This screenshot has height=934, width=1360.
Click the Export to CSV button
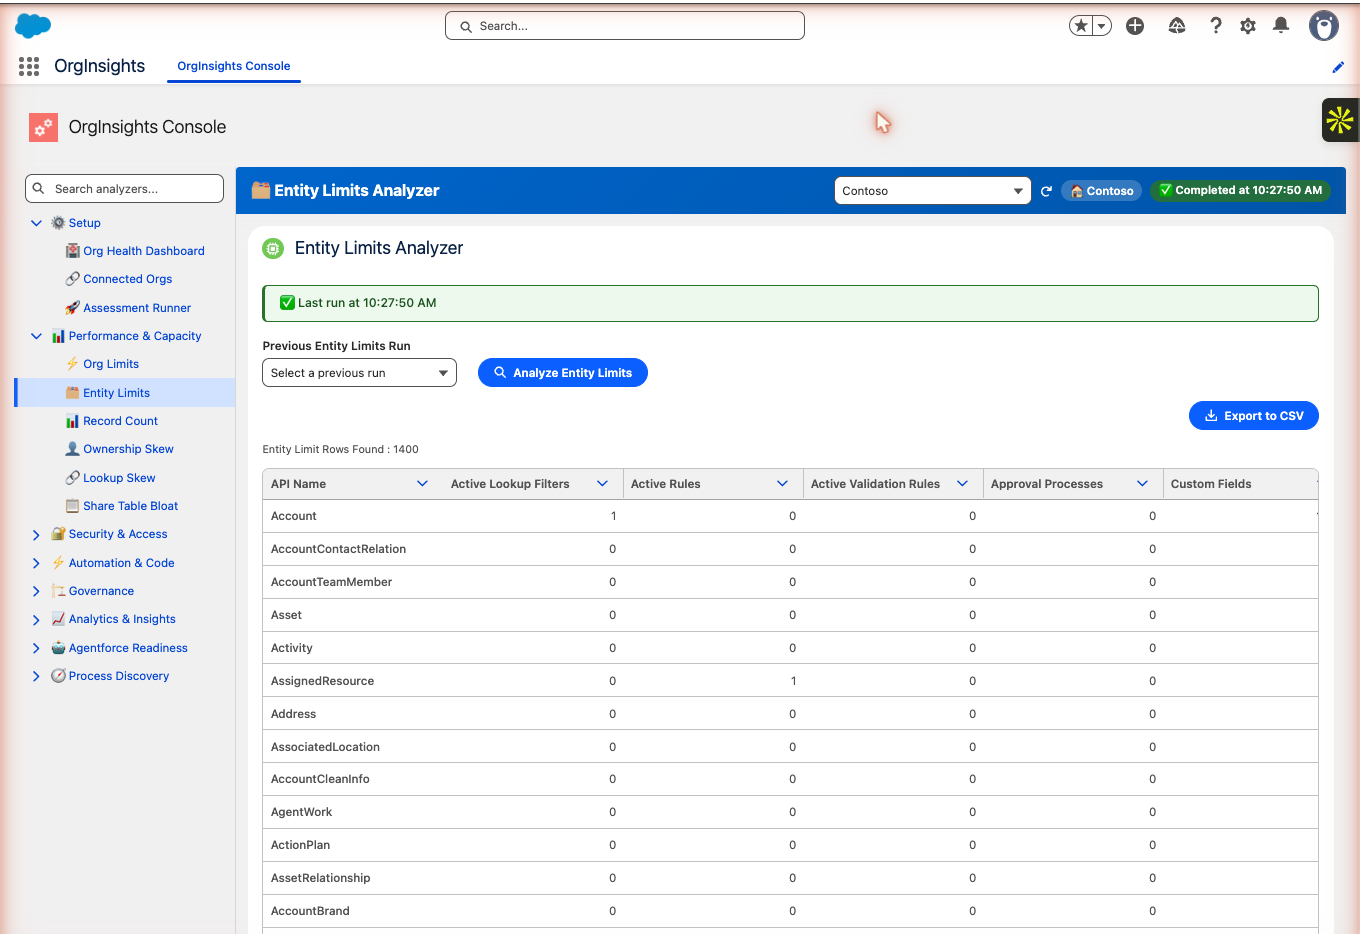(1254, 416)
